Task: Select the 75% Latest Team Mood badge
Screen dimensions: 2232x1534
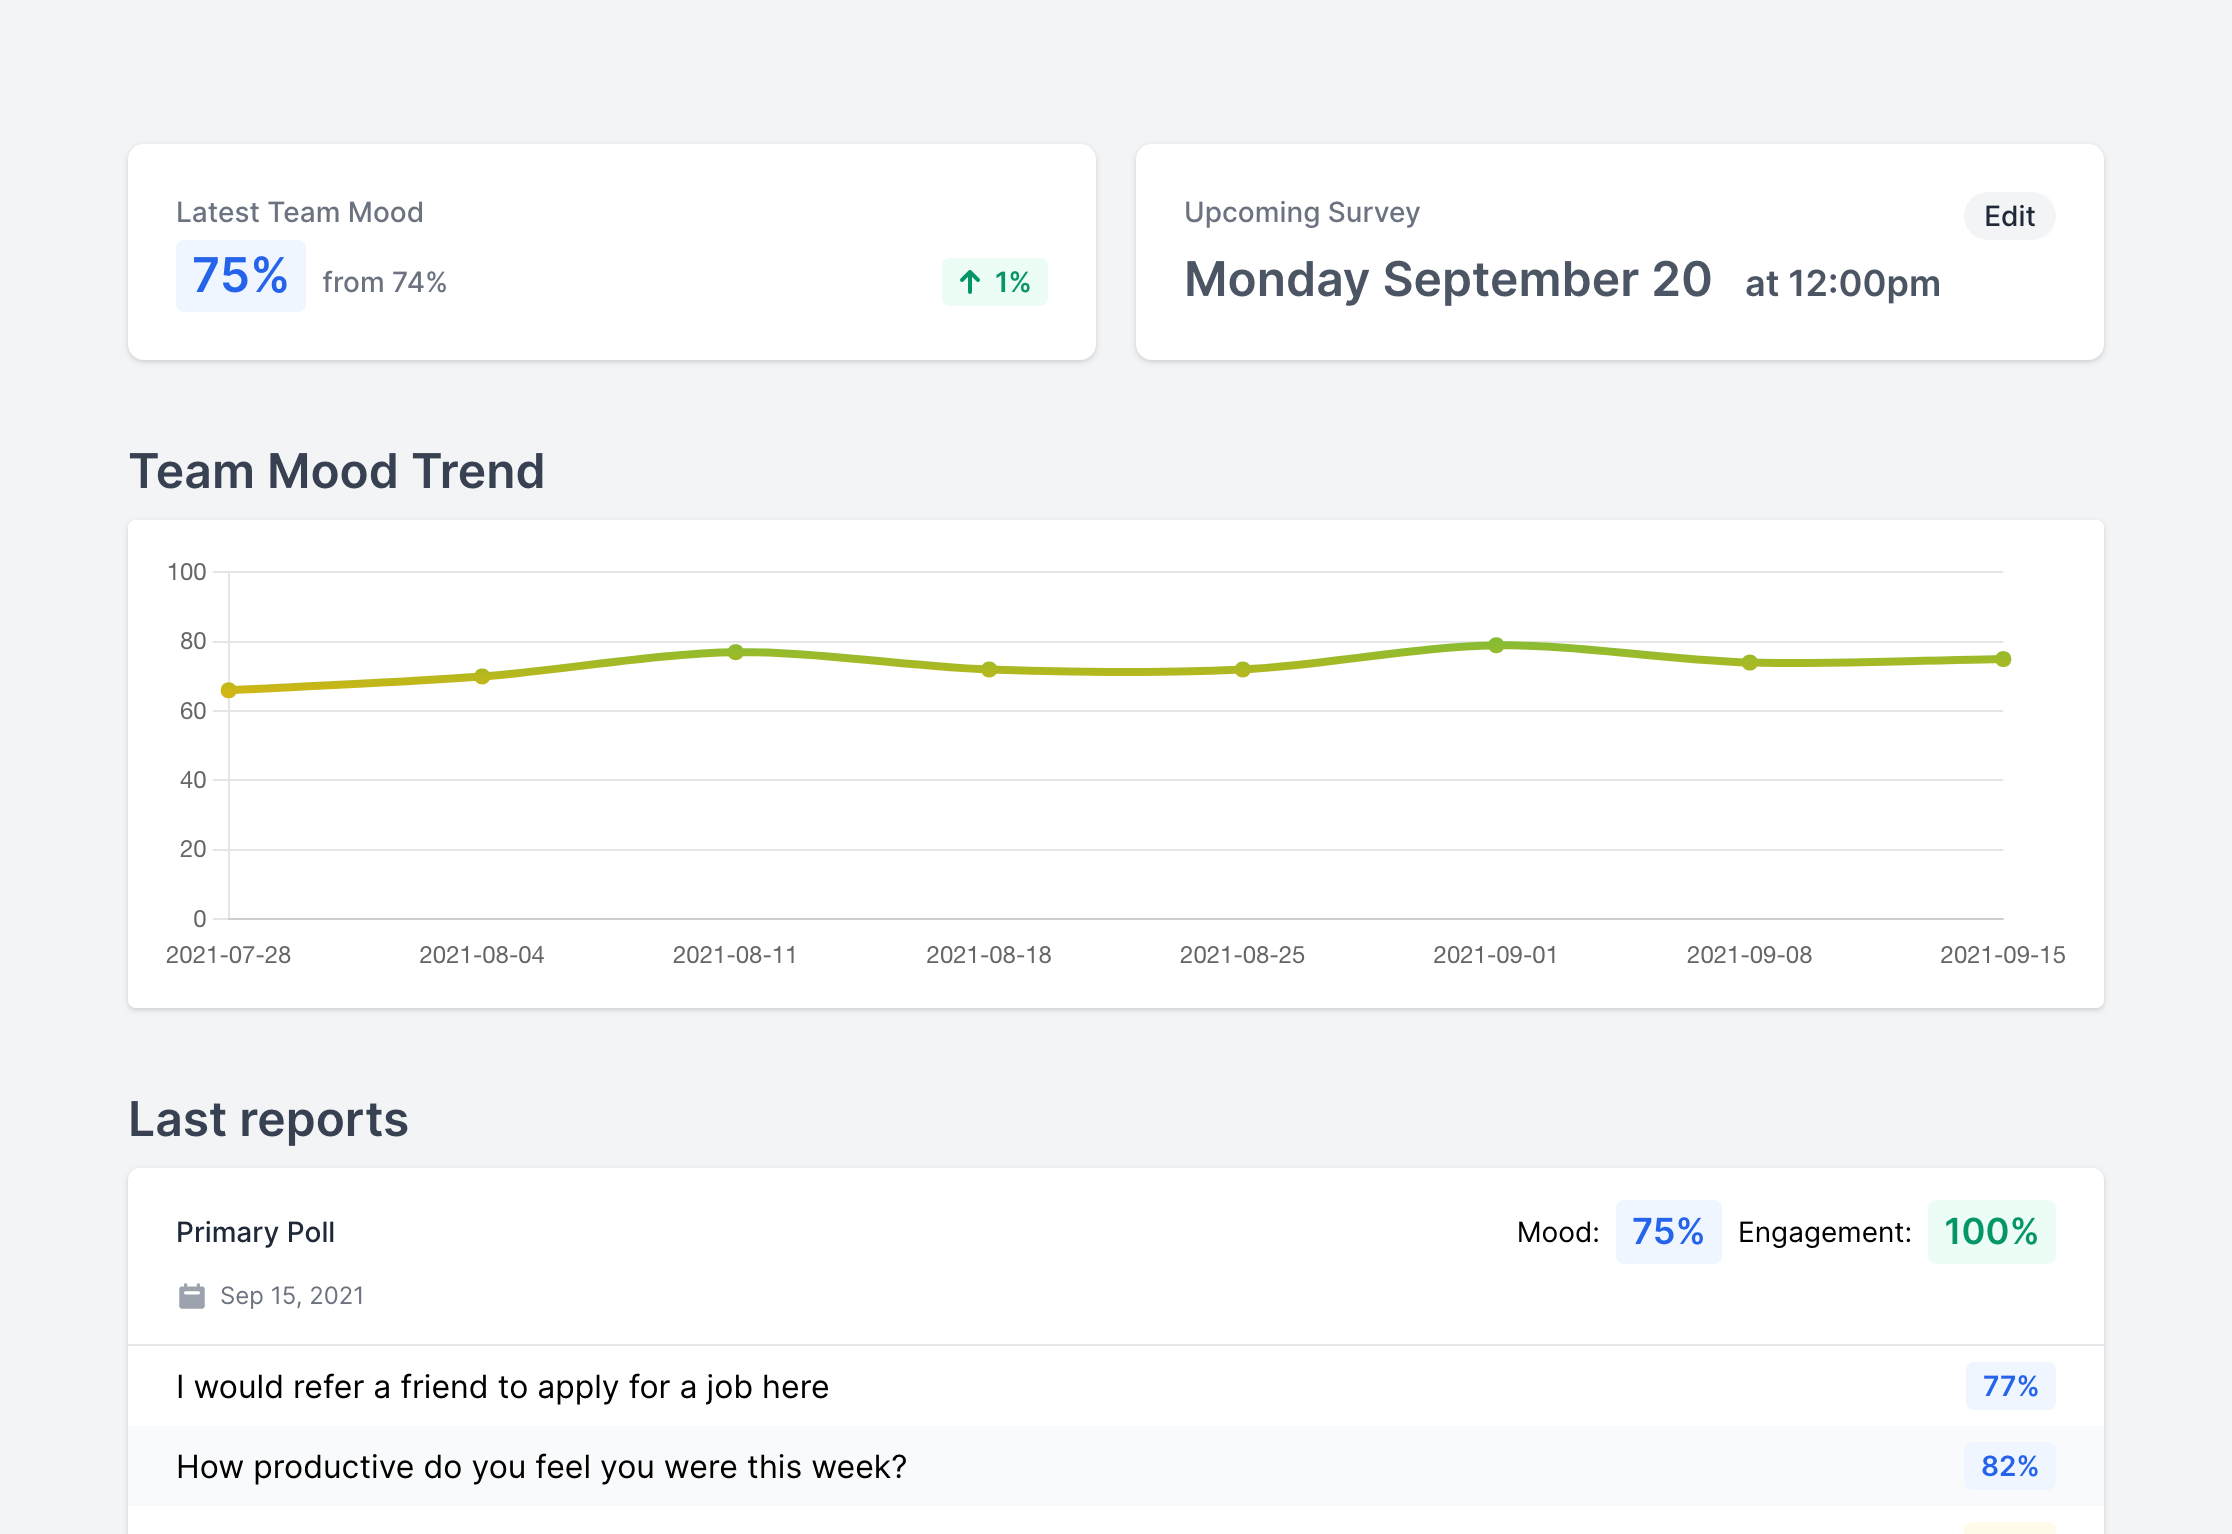Action: click(240, 277)
